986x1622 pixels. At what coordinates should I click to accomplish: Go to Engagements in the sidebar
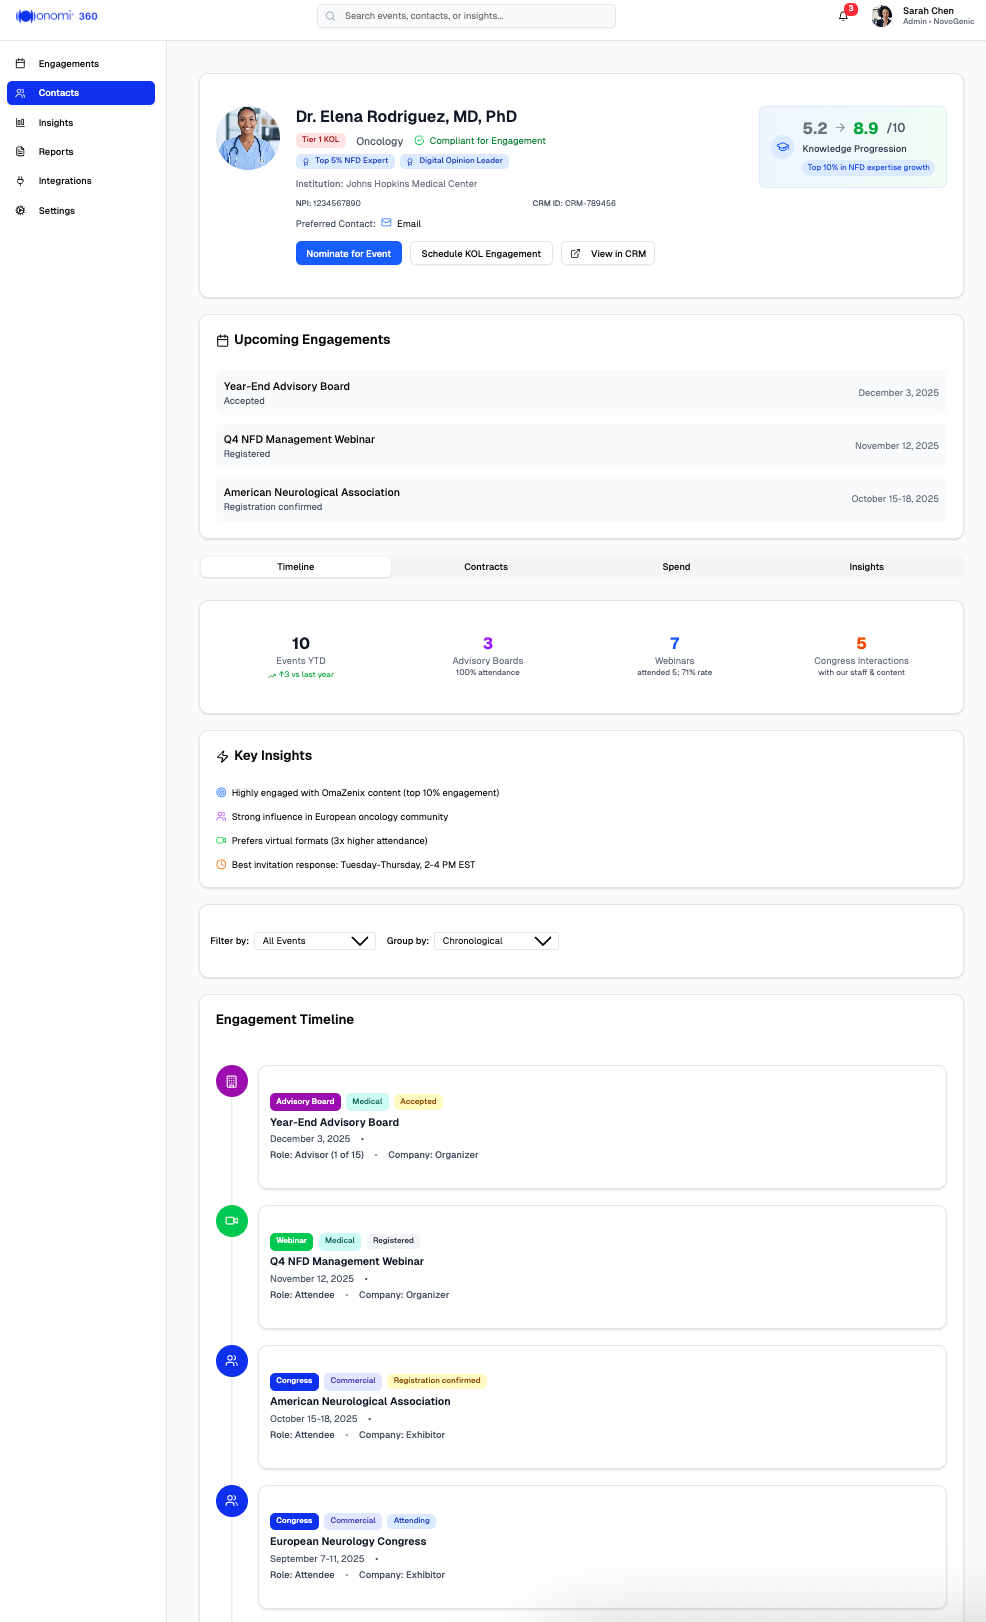81,64
